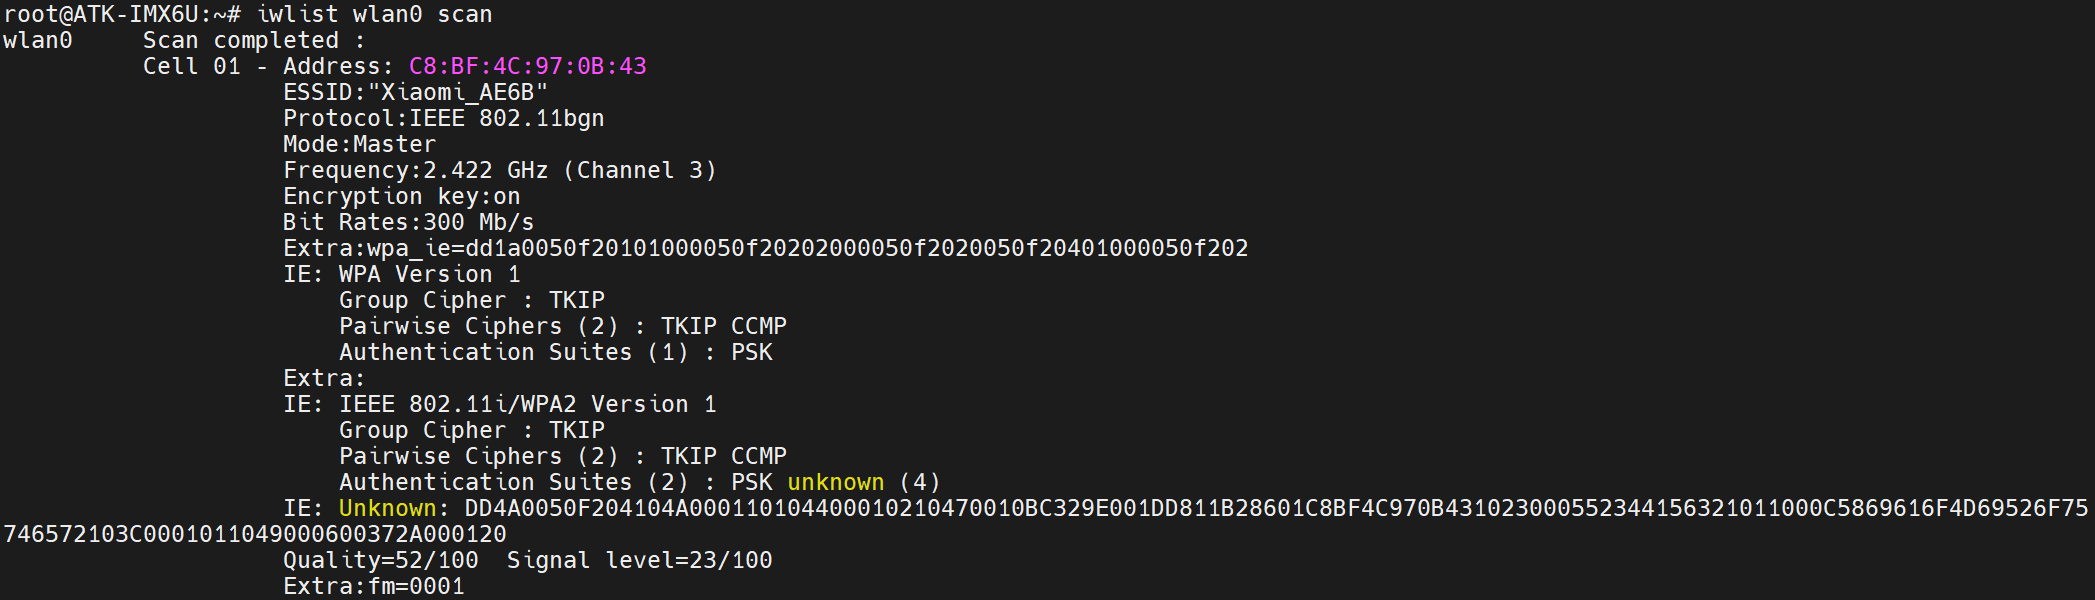Click the Protocol:IEEE 802.11bgn line
2095x600 pixels.
(443, 118)
